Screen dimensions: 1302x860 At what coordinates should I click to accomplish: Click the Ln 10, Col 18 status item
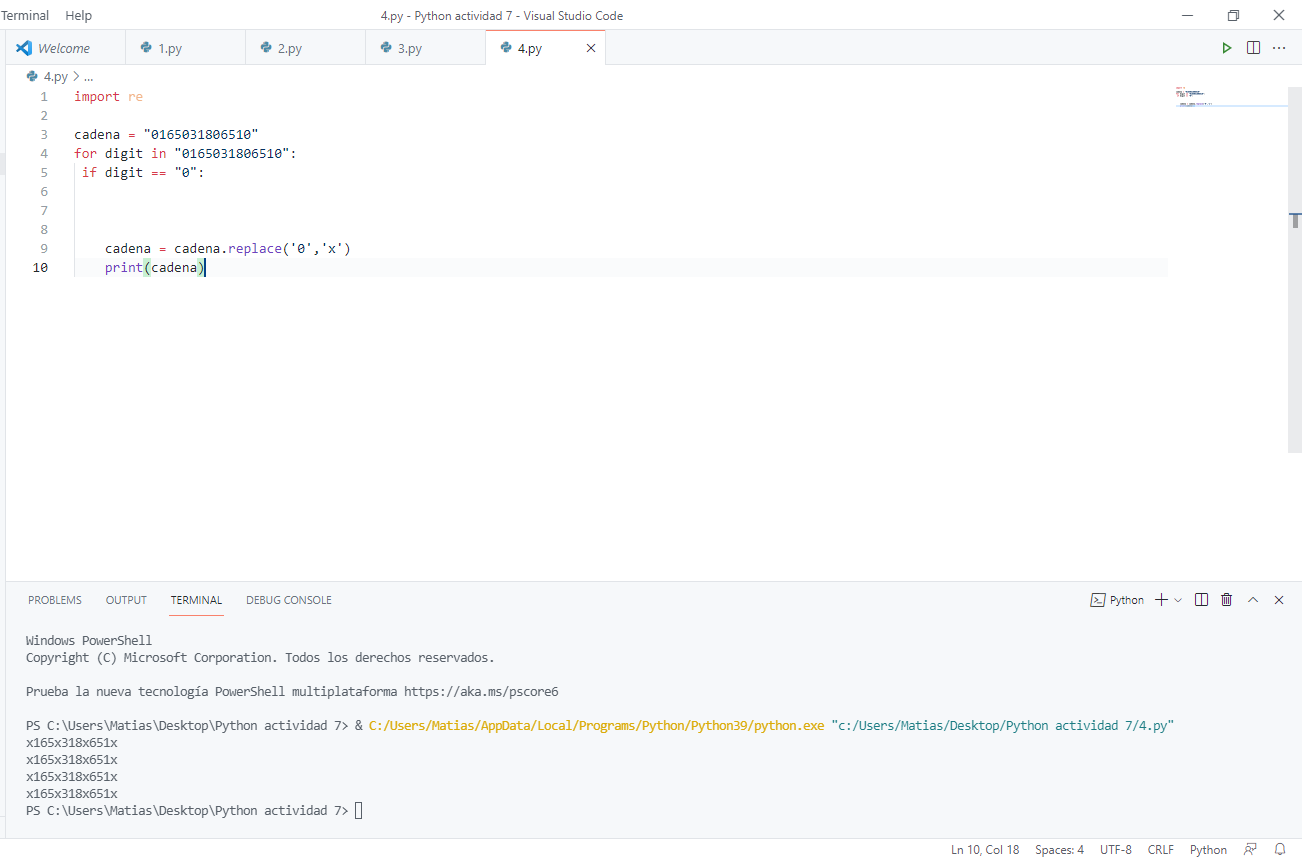[985, 850]
